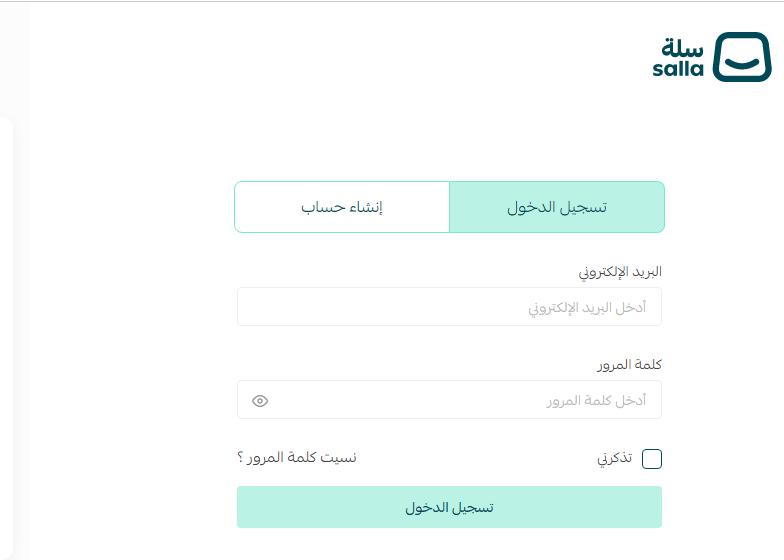
Task: Open the إنشاء حساب tab
Action: coord(342,207)
